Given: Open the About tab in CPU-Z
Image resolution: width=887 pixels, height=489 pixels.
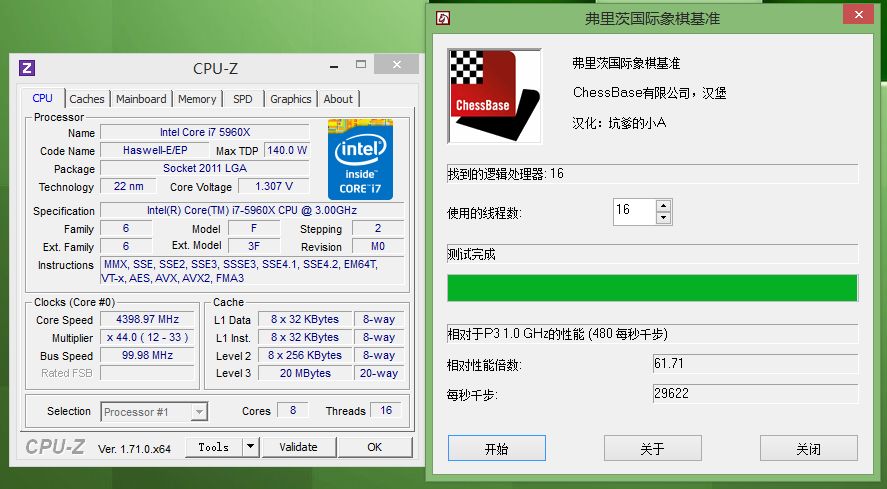Looking at the screenshot, I should coord(338,99).
